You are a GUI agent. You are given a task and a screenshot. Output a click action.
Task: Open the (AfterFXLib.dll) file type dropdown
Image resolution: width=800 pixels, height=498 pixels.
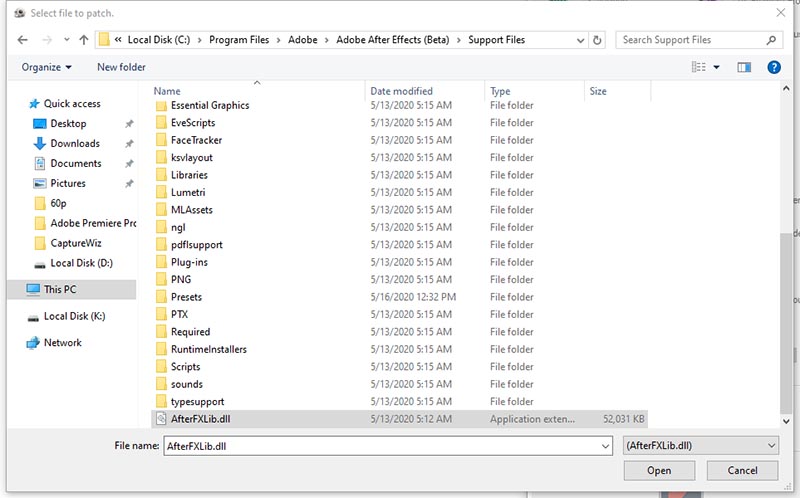[x=701, y=446]
